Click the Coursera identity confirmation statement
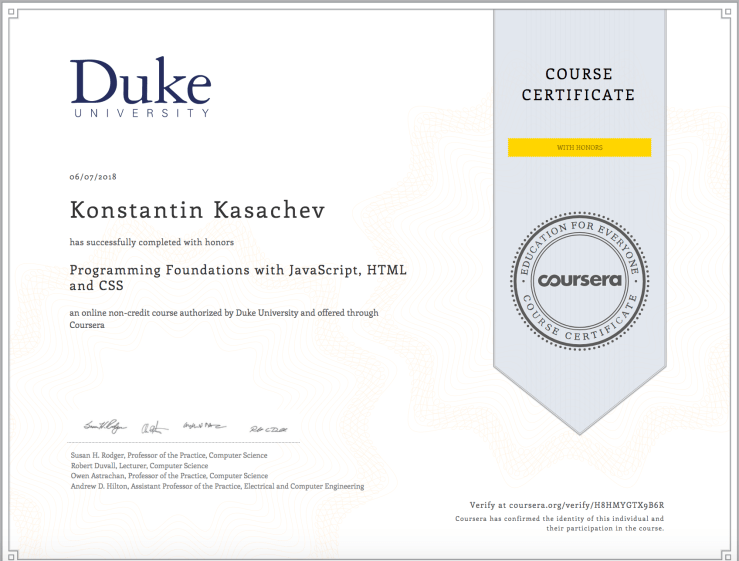The height and width of the screenshot is (561, 739). [x=559, y=523]
